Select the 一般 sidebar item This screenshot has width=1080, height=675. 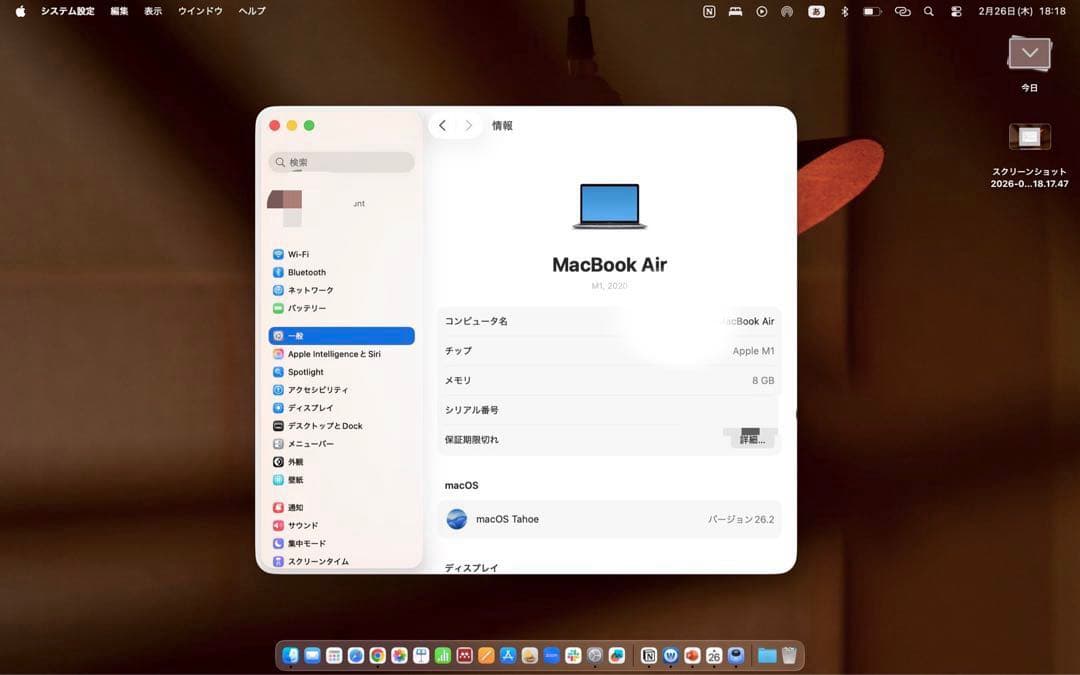[x=342, y=335]
